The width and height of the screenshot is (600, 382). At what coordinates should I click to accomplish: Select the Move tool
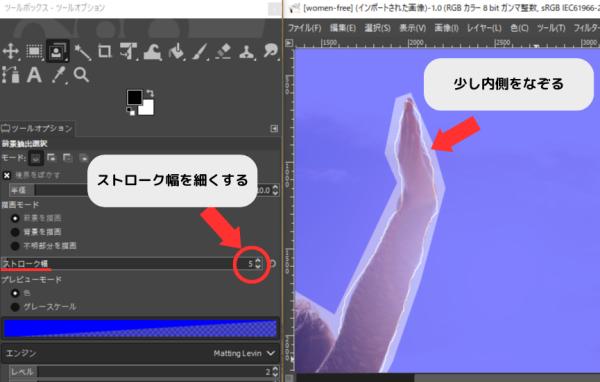[10, 51]
